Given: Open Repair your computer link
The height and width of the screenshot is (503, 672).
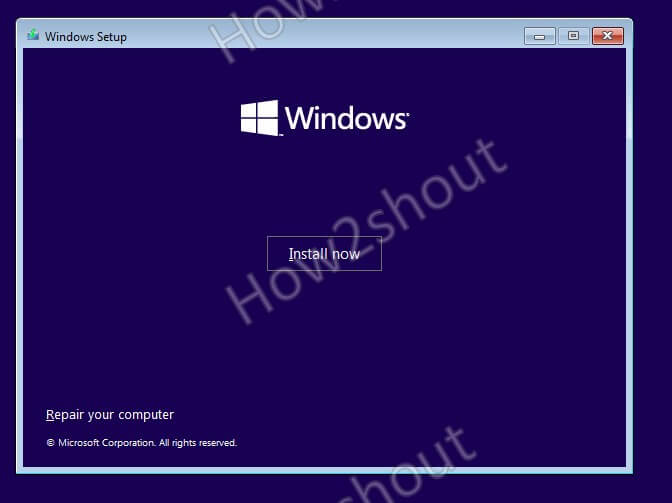Looking at the screenshot, I should (x=110, y=415).
